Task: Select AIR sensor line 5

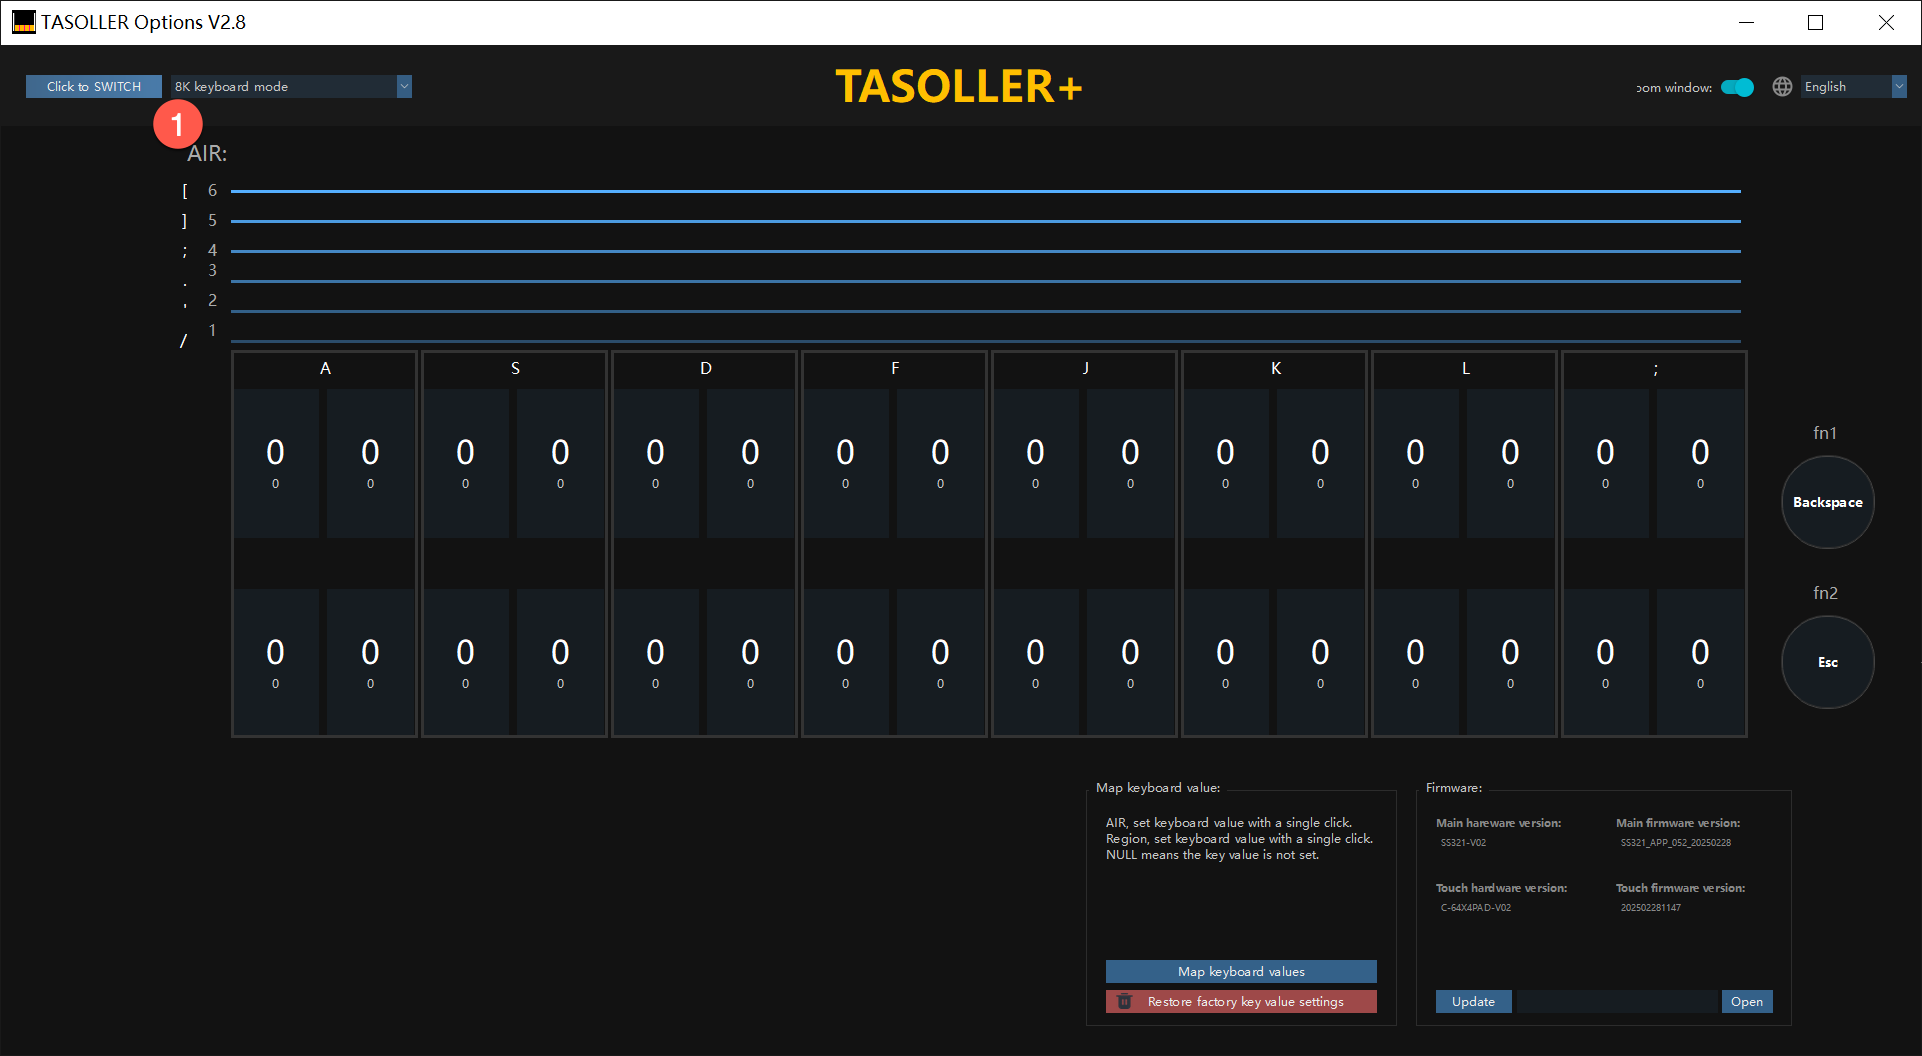Action: (x=986, y=220)
